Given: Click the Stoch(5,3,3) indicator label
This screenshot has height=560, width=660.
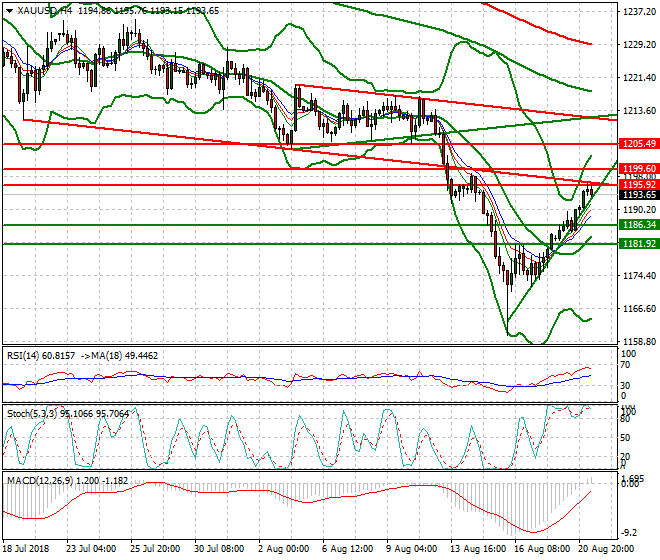Looking at the screenshot, I should click(68, 414).
